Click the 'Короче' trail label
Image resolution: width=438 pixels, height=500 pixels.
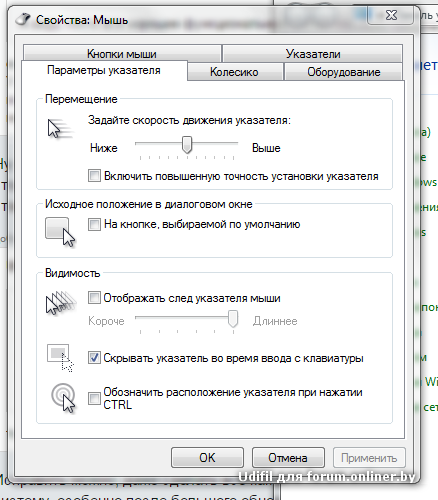point(106,321)
